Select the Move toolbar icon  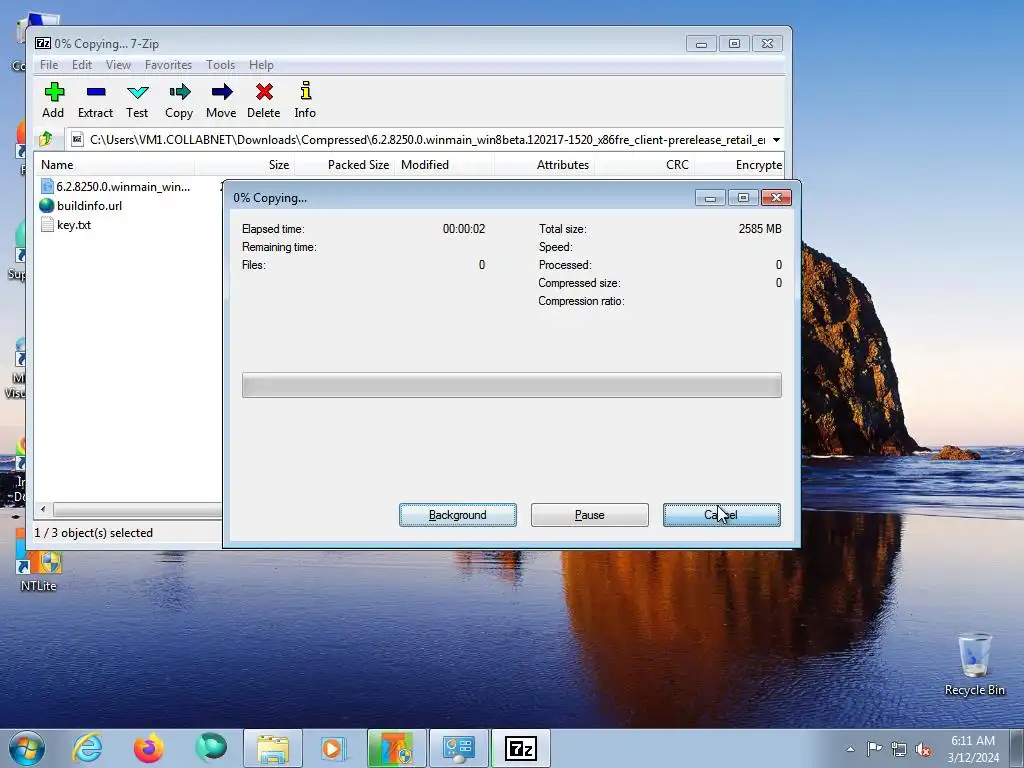point(221,100)
